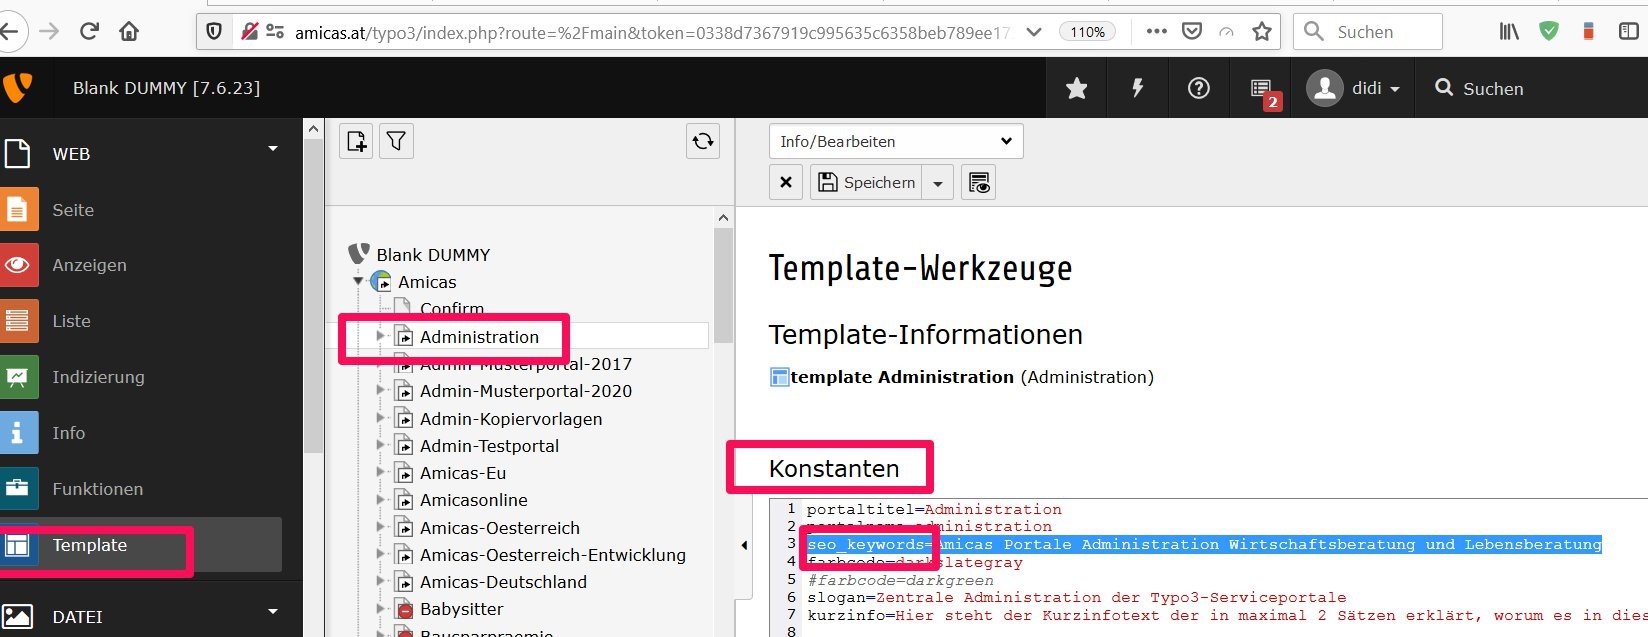Click the browser back button

[9, 31]
